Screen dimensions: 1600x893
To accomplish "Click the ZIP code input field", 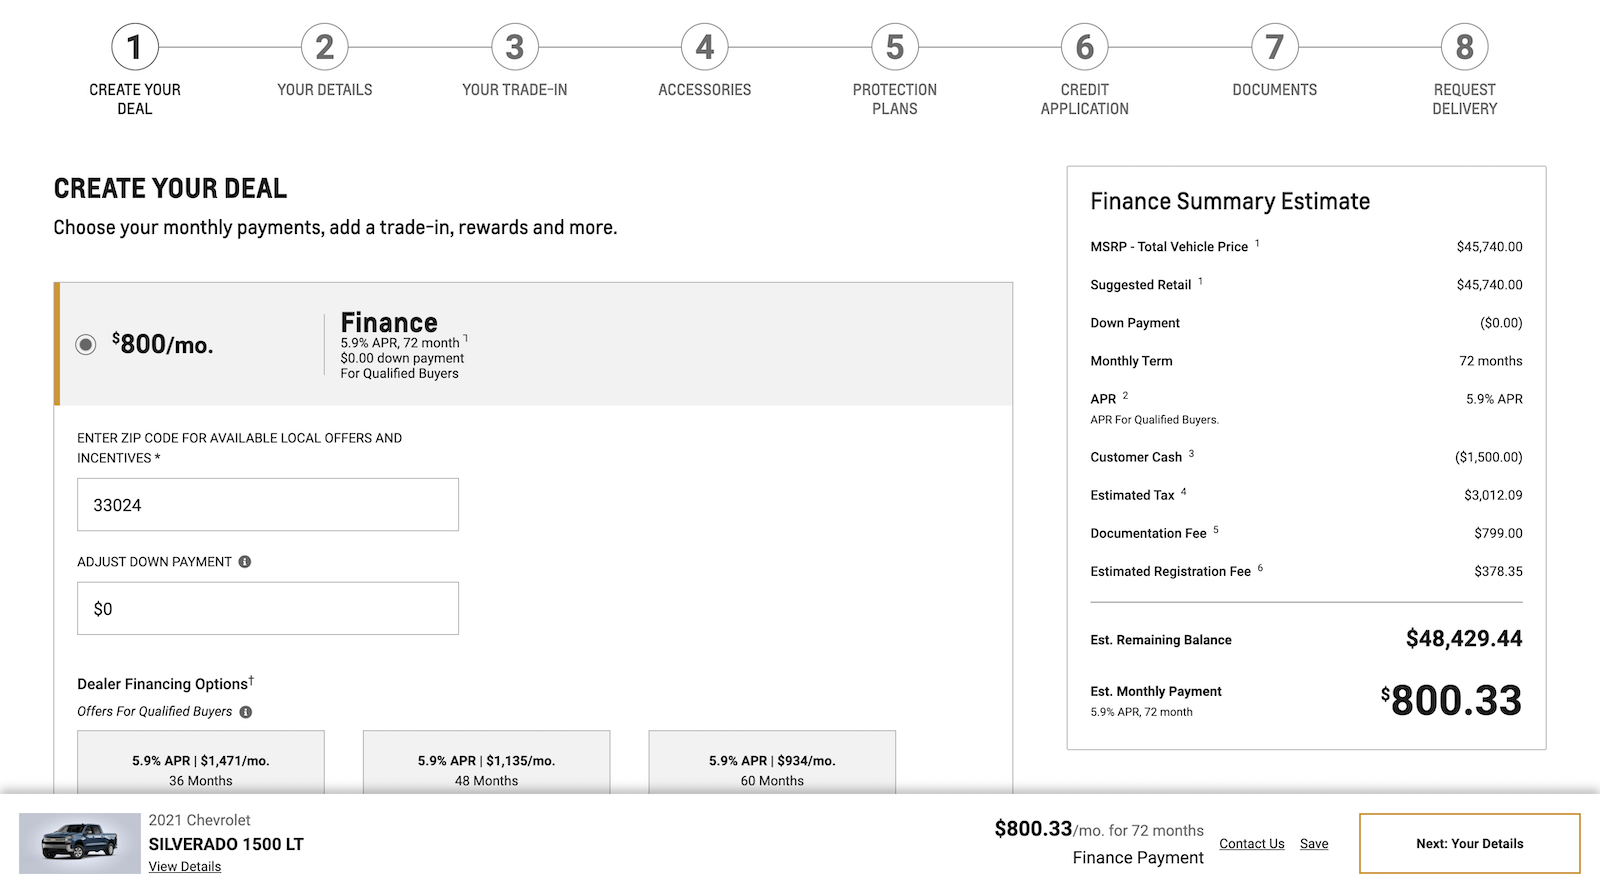I will (x=268, y=505).
